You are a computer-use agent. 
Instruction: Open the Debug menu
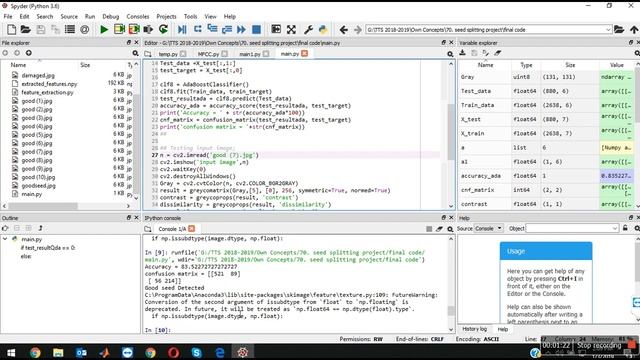(111, 16)
